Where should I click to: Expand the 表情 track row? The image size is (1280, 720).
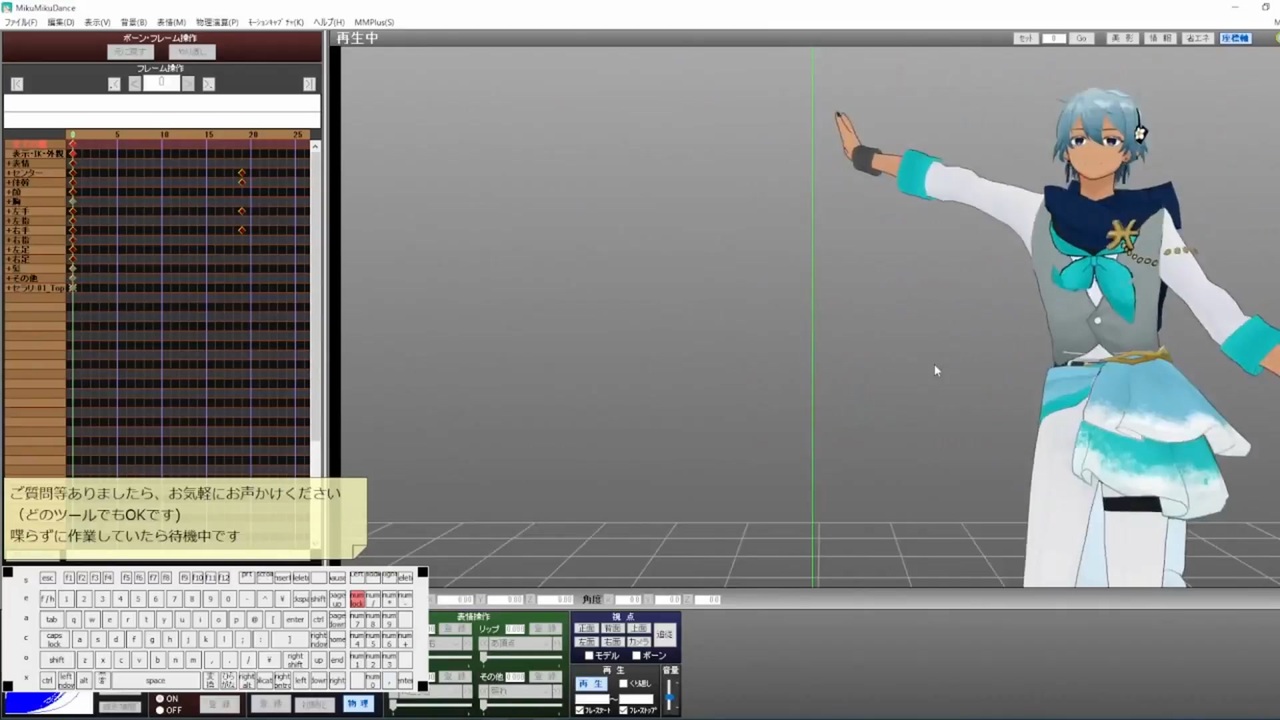click(x=9, y=164)
